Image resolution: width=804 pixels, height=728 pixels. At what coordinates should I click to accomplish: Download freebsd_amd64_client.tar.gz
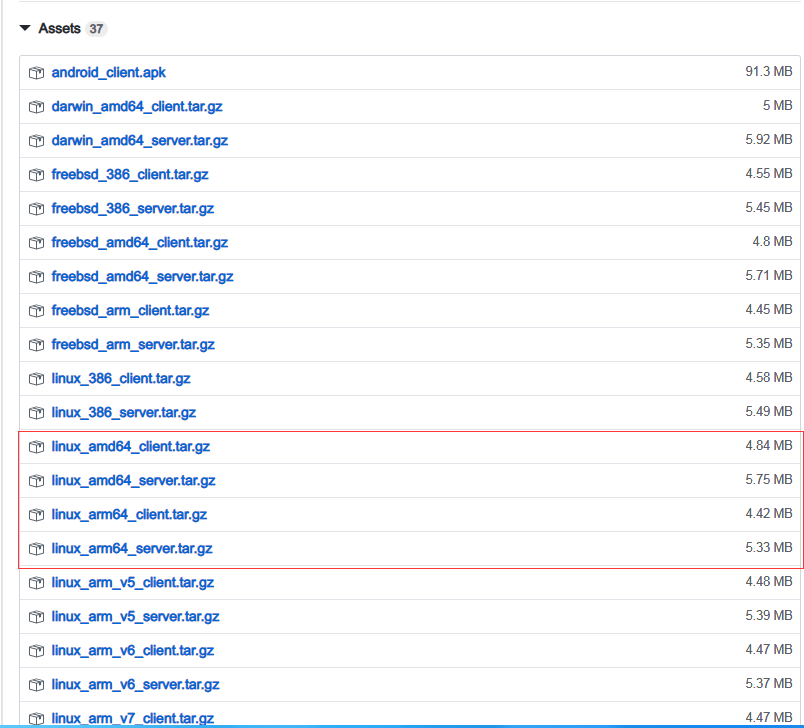pos(139,243)
